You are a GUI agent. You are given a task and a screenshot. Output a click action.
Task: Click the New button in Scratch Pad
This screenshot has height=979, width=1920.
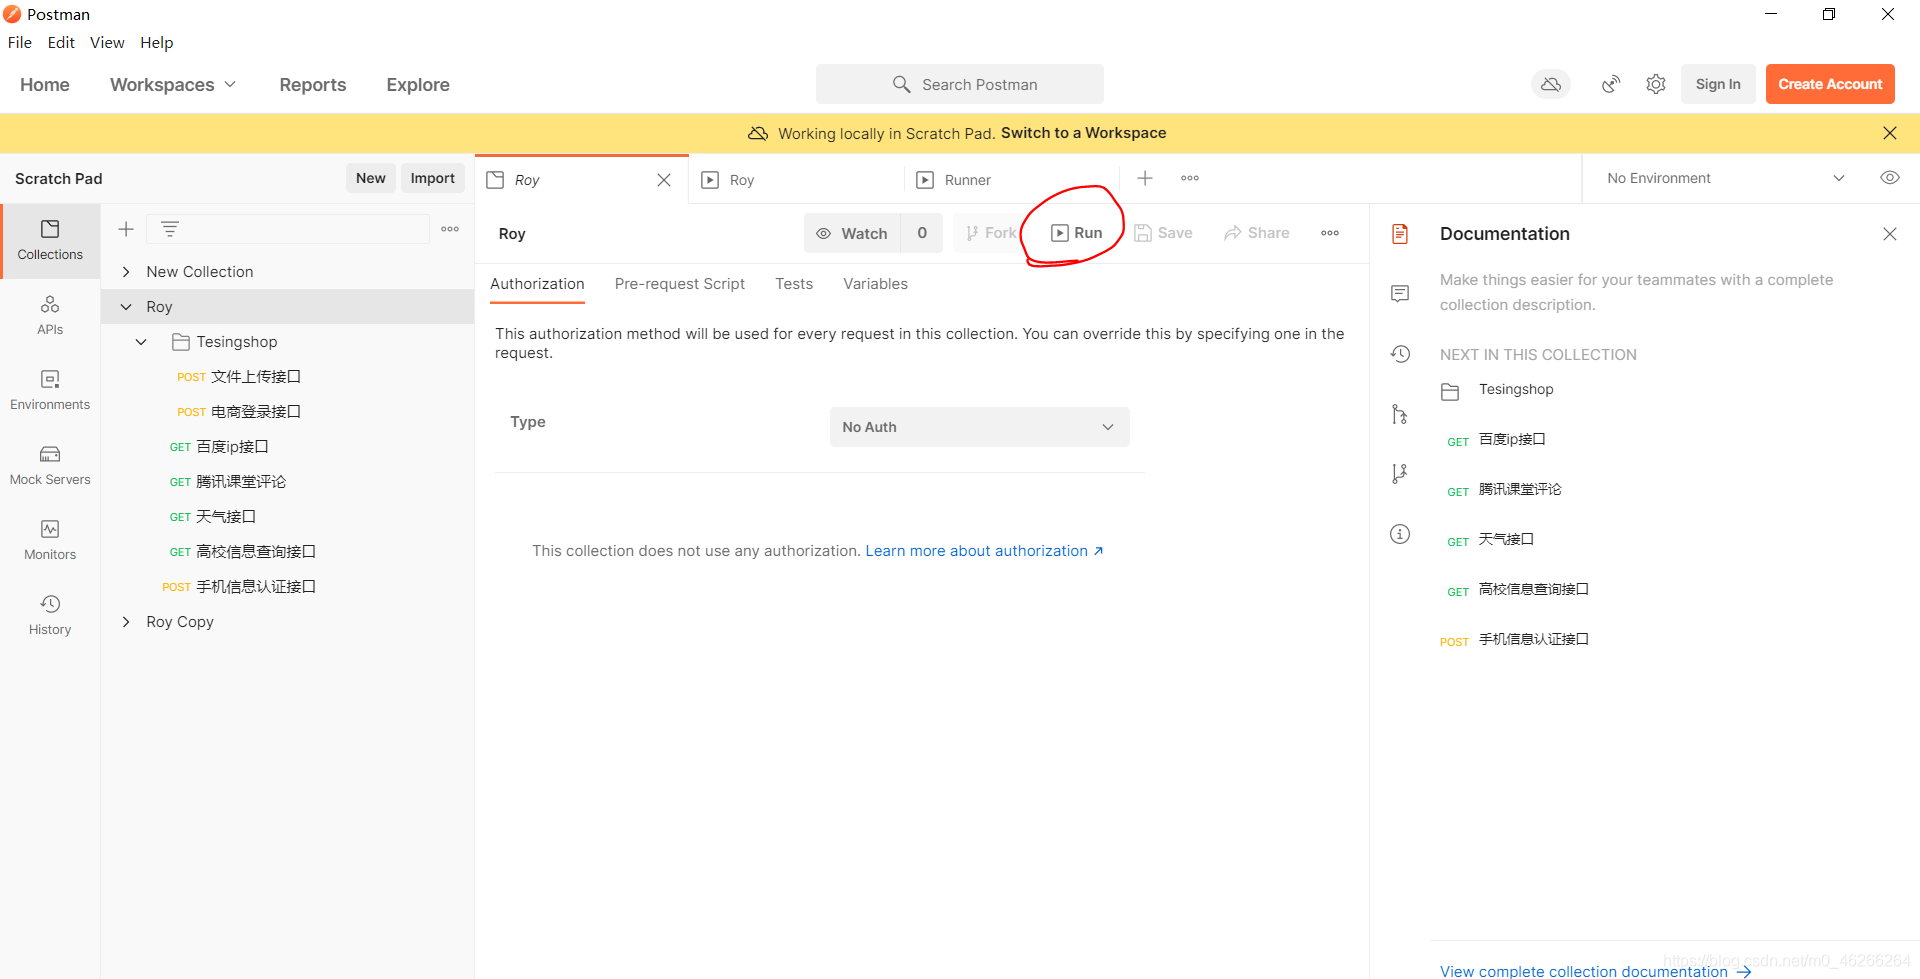tap(370, 178)
